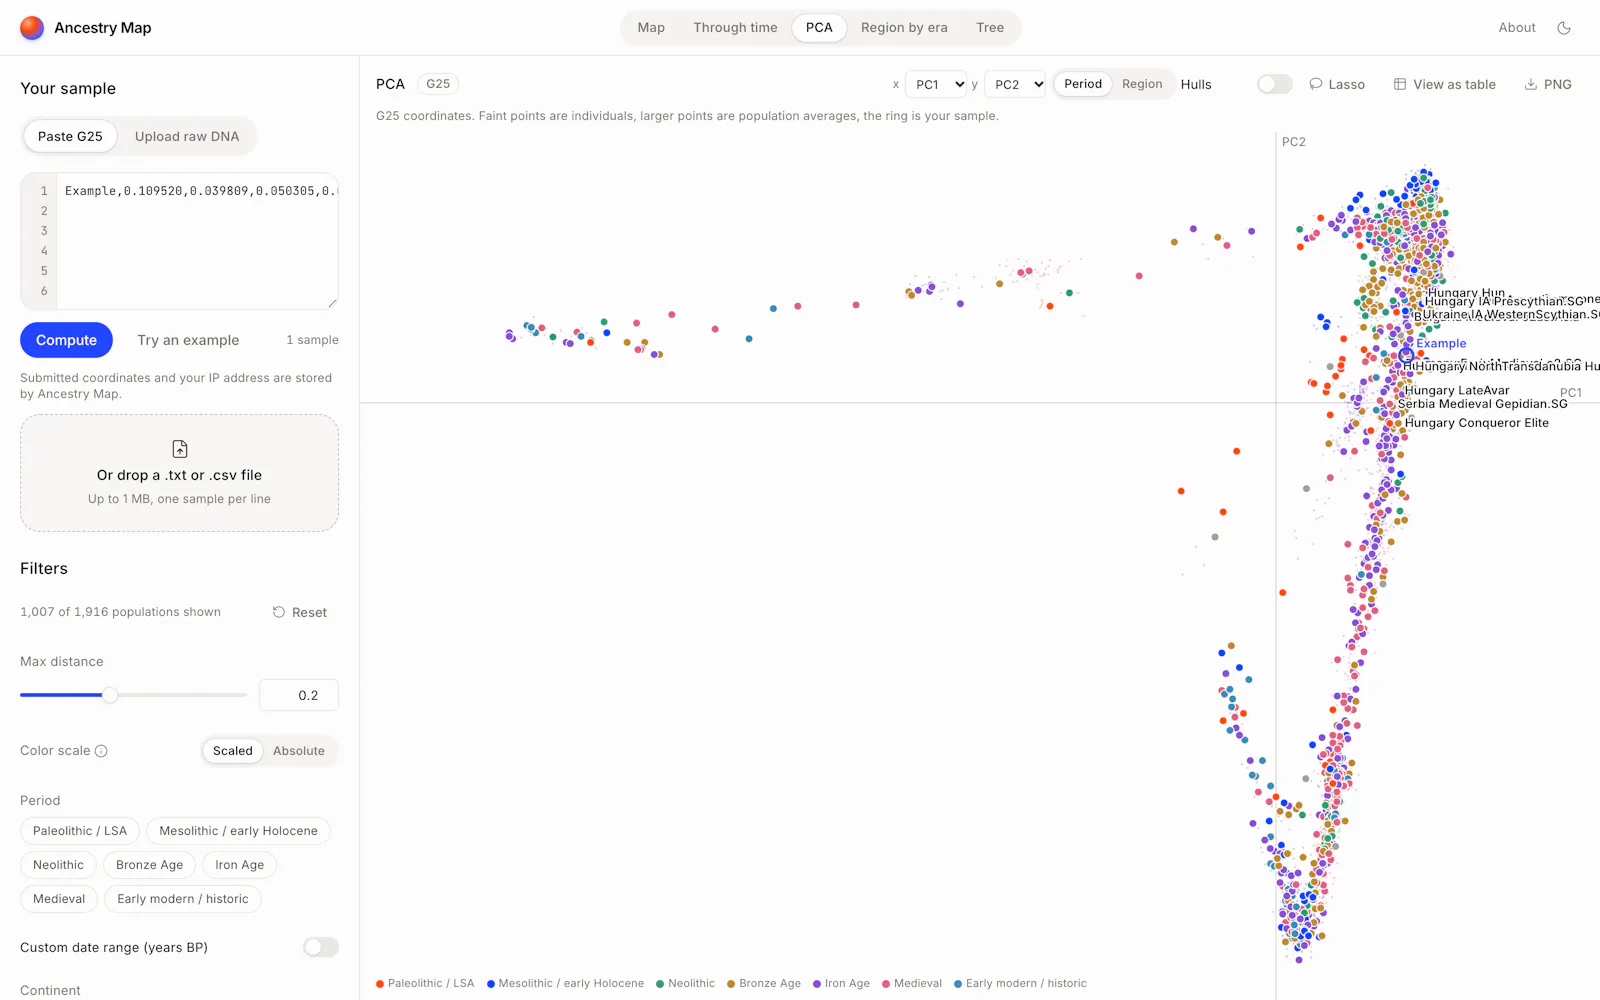
Task: Filter by Mesolithic / early Holocene period
Action: tap(238, 831)
